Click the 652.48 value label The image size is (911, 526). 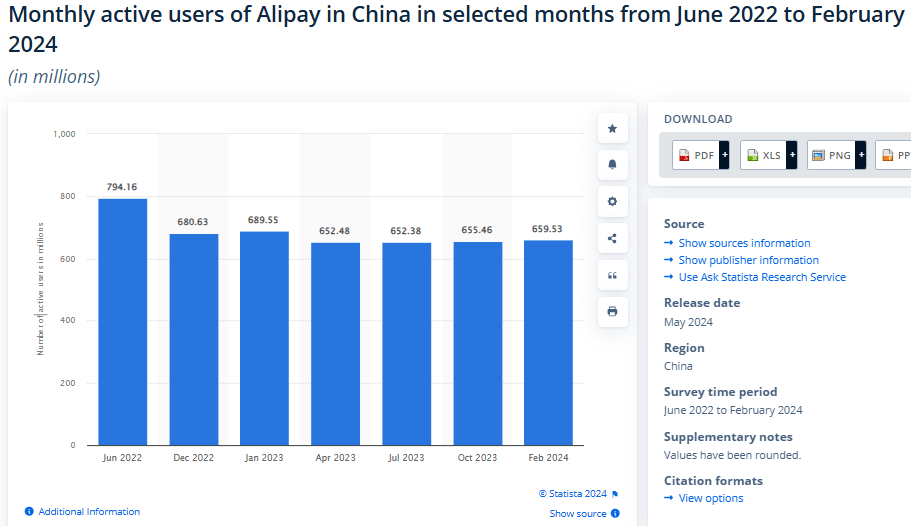(x=335, y=231)
